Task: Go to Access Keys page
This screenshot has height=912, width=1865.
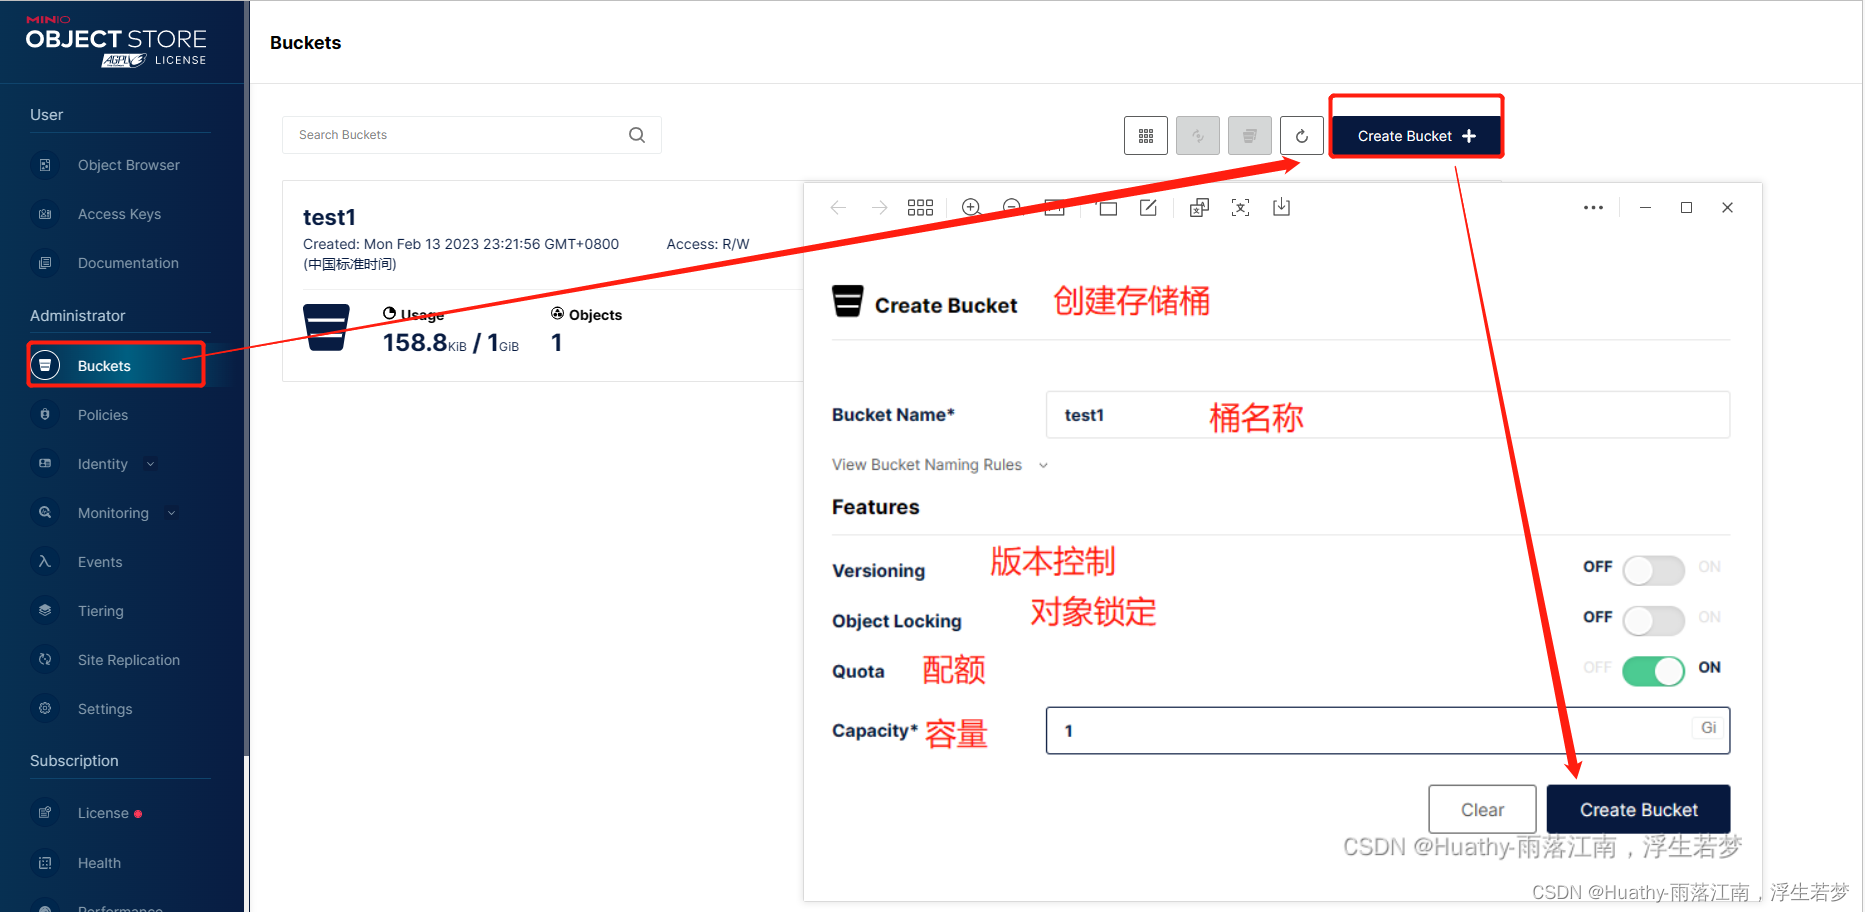Action: click(119, 214)
